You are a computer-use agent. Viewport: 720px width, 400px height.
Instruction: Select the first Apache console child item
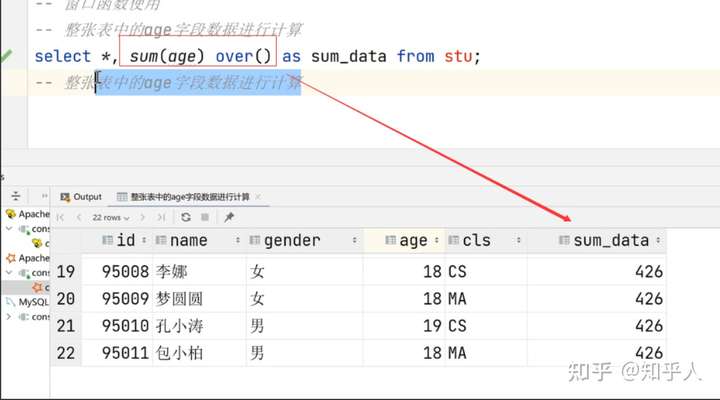[40, 243]
